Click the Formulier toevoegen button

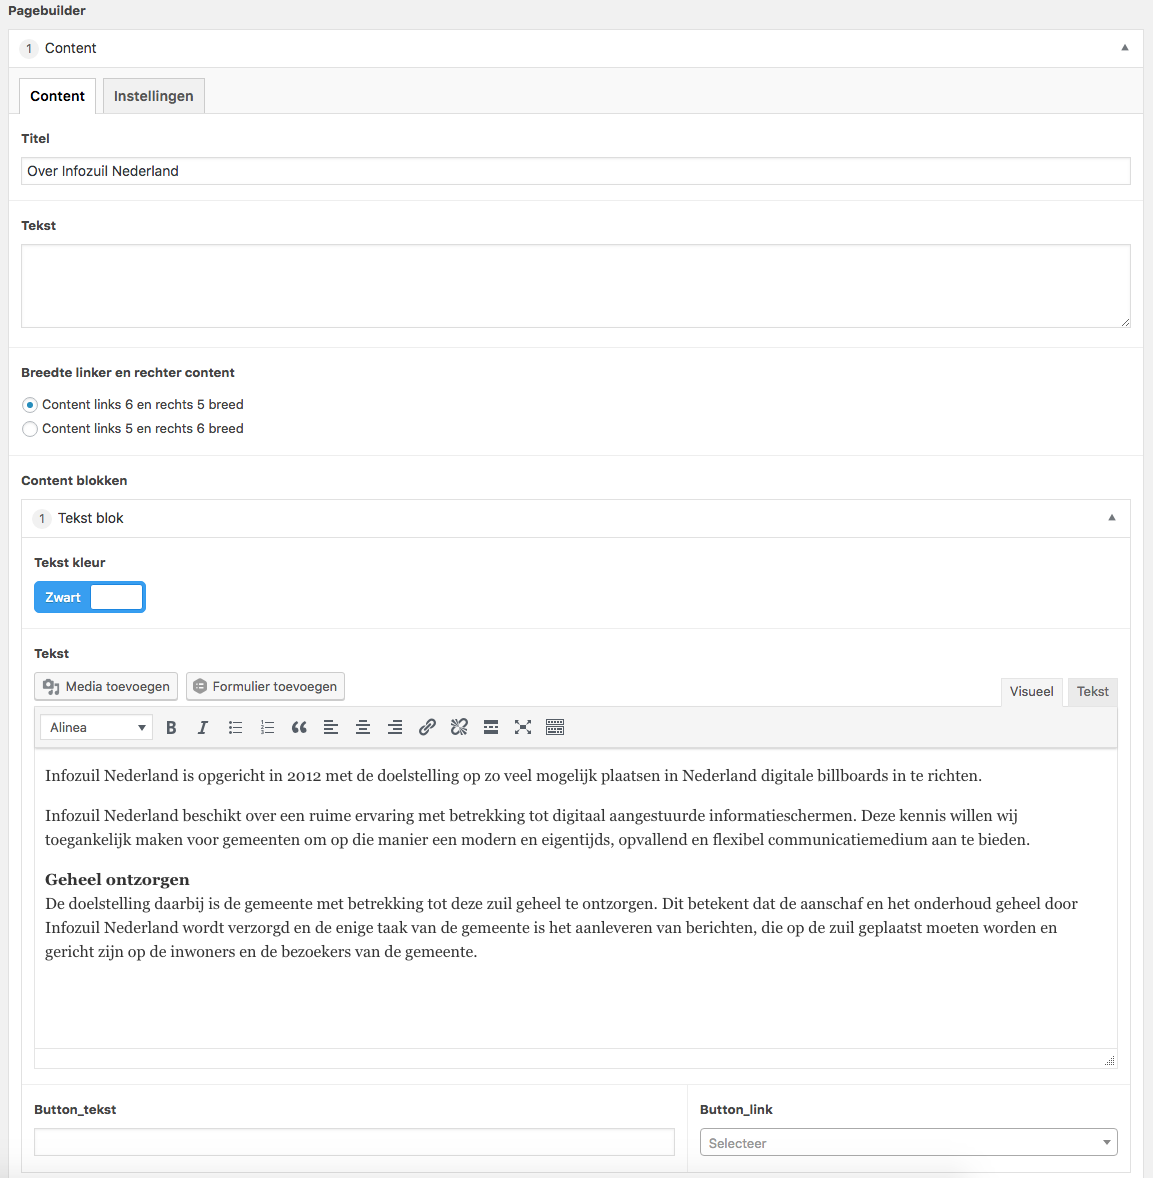(265, 687)
